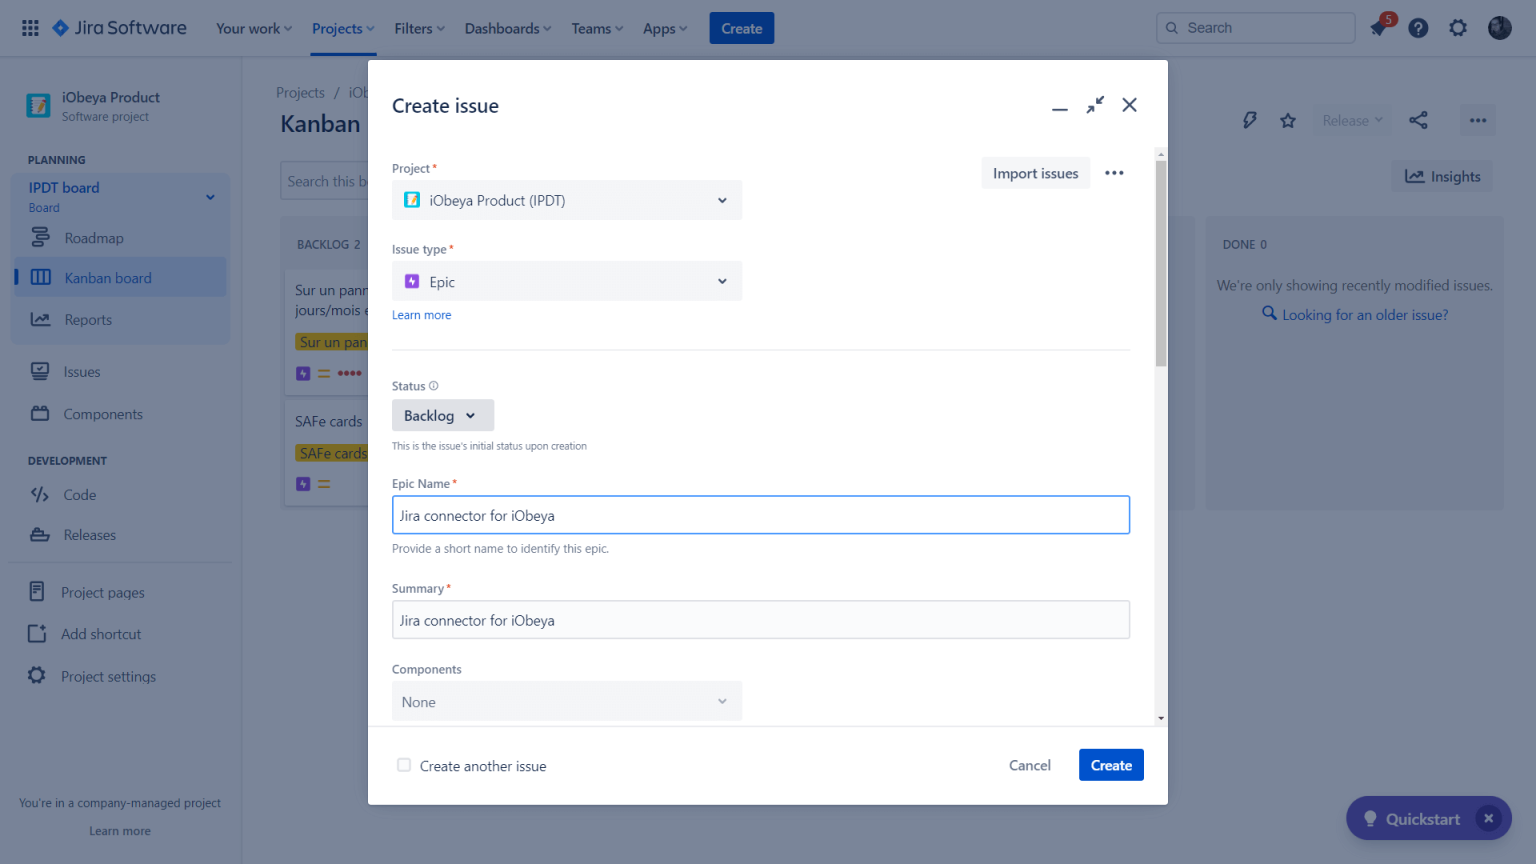Open the settings gear in the top bar

pyautogui.click(x=1458, y=28)
